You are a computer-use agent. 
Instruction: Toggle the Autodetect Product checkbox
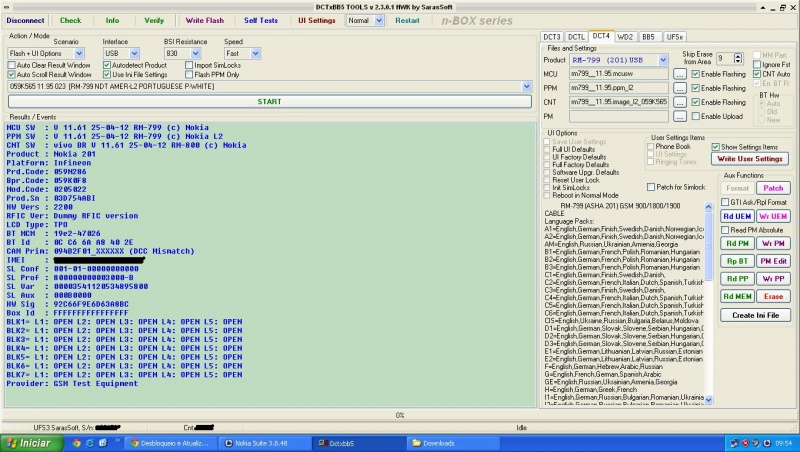[x=107, y=65]
